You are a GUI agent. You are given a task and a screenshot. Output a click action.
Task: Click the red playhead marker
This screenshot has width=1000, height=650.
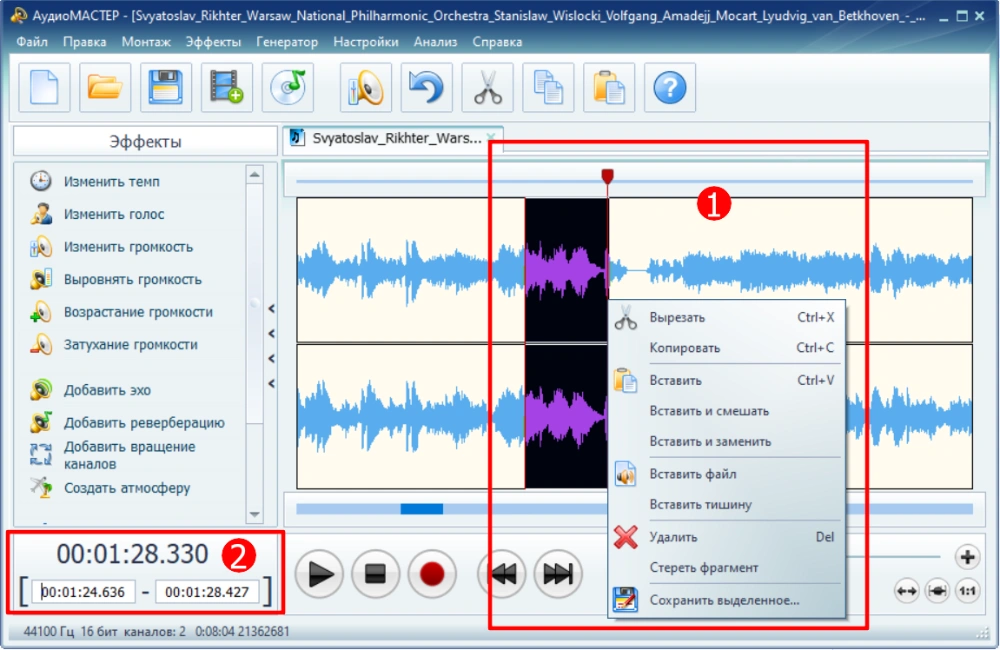(608, 176)
